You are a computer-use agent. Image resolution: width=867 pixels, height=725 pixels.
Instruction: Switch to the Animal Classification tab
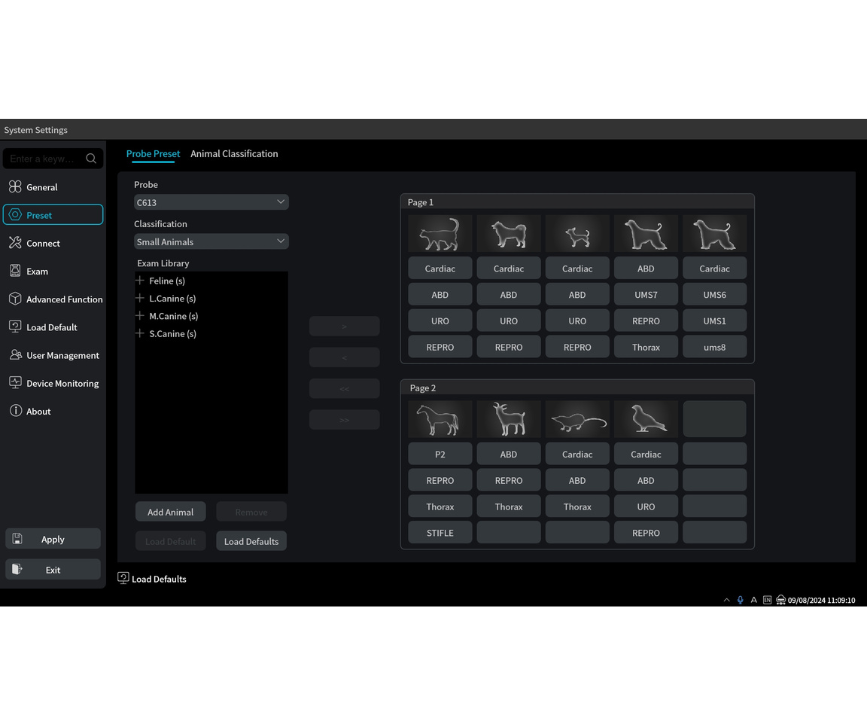coord(234,154)
